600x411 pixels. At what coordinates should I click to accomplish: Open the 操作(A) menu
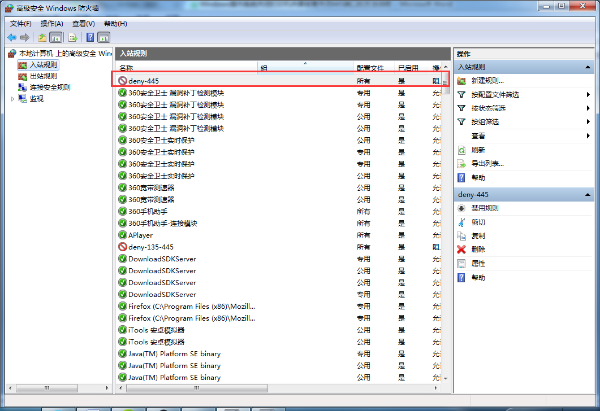(x=52, y=24)
